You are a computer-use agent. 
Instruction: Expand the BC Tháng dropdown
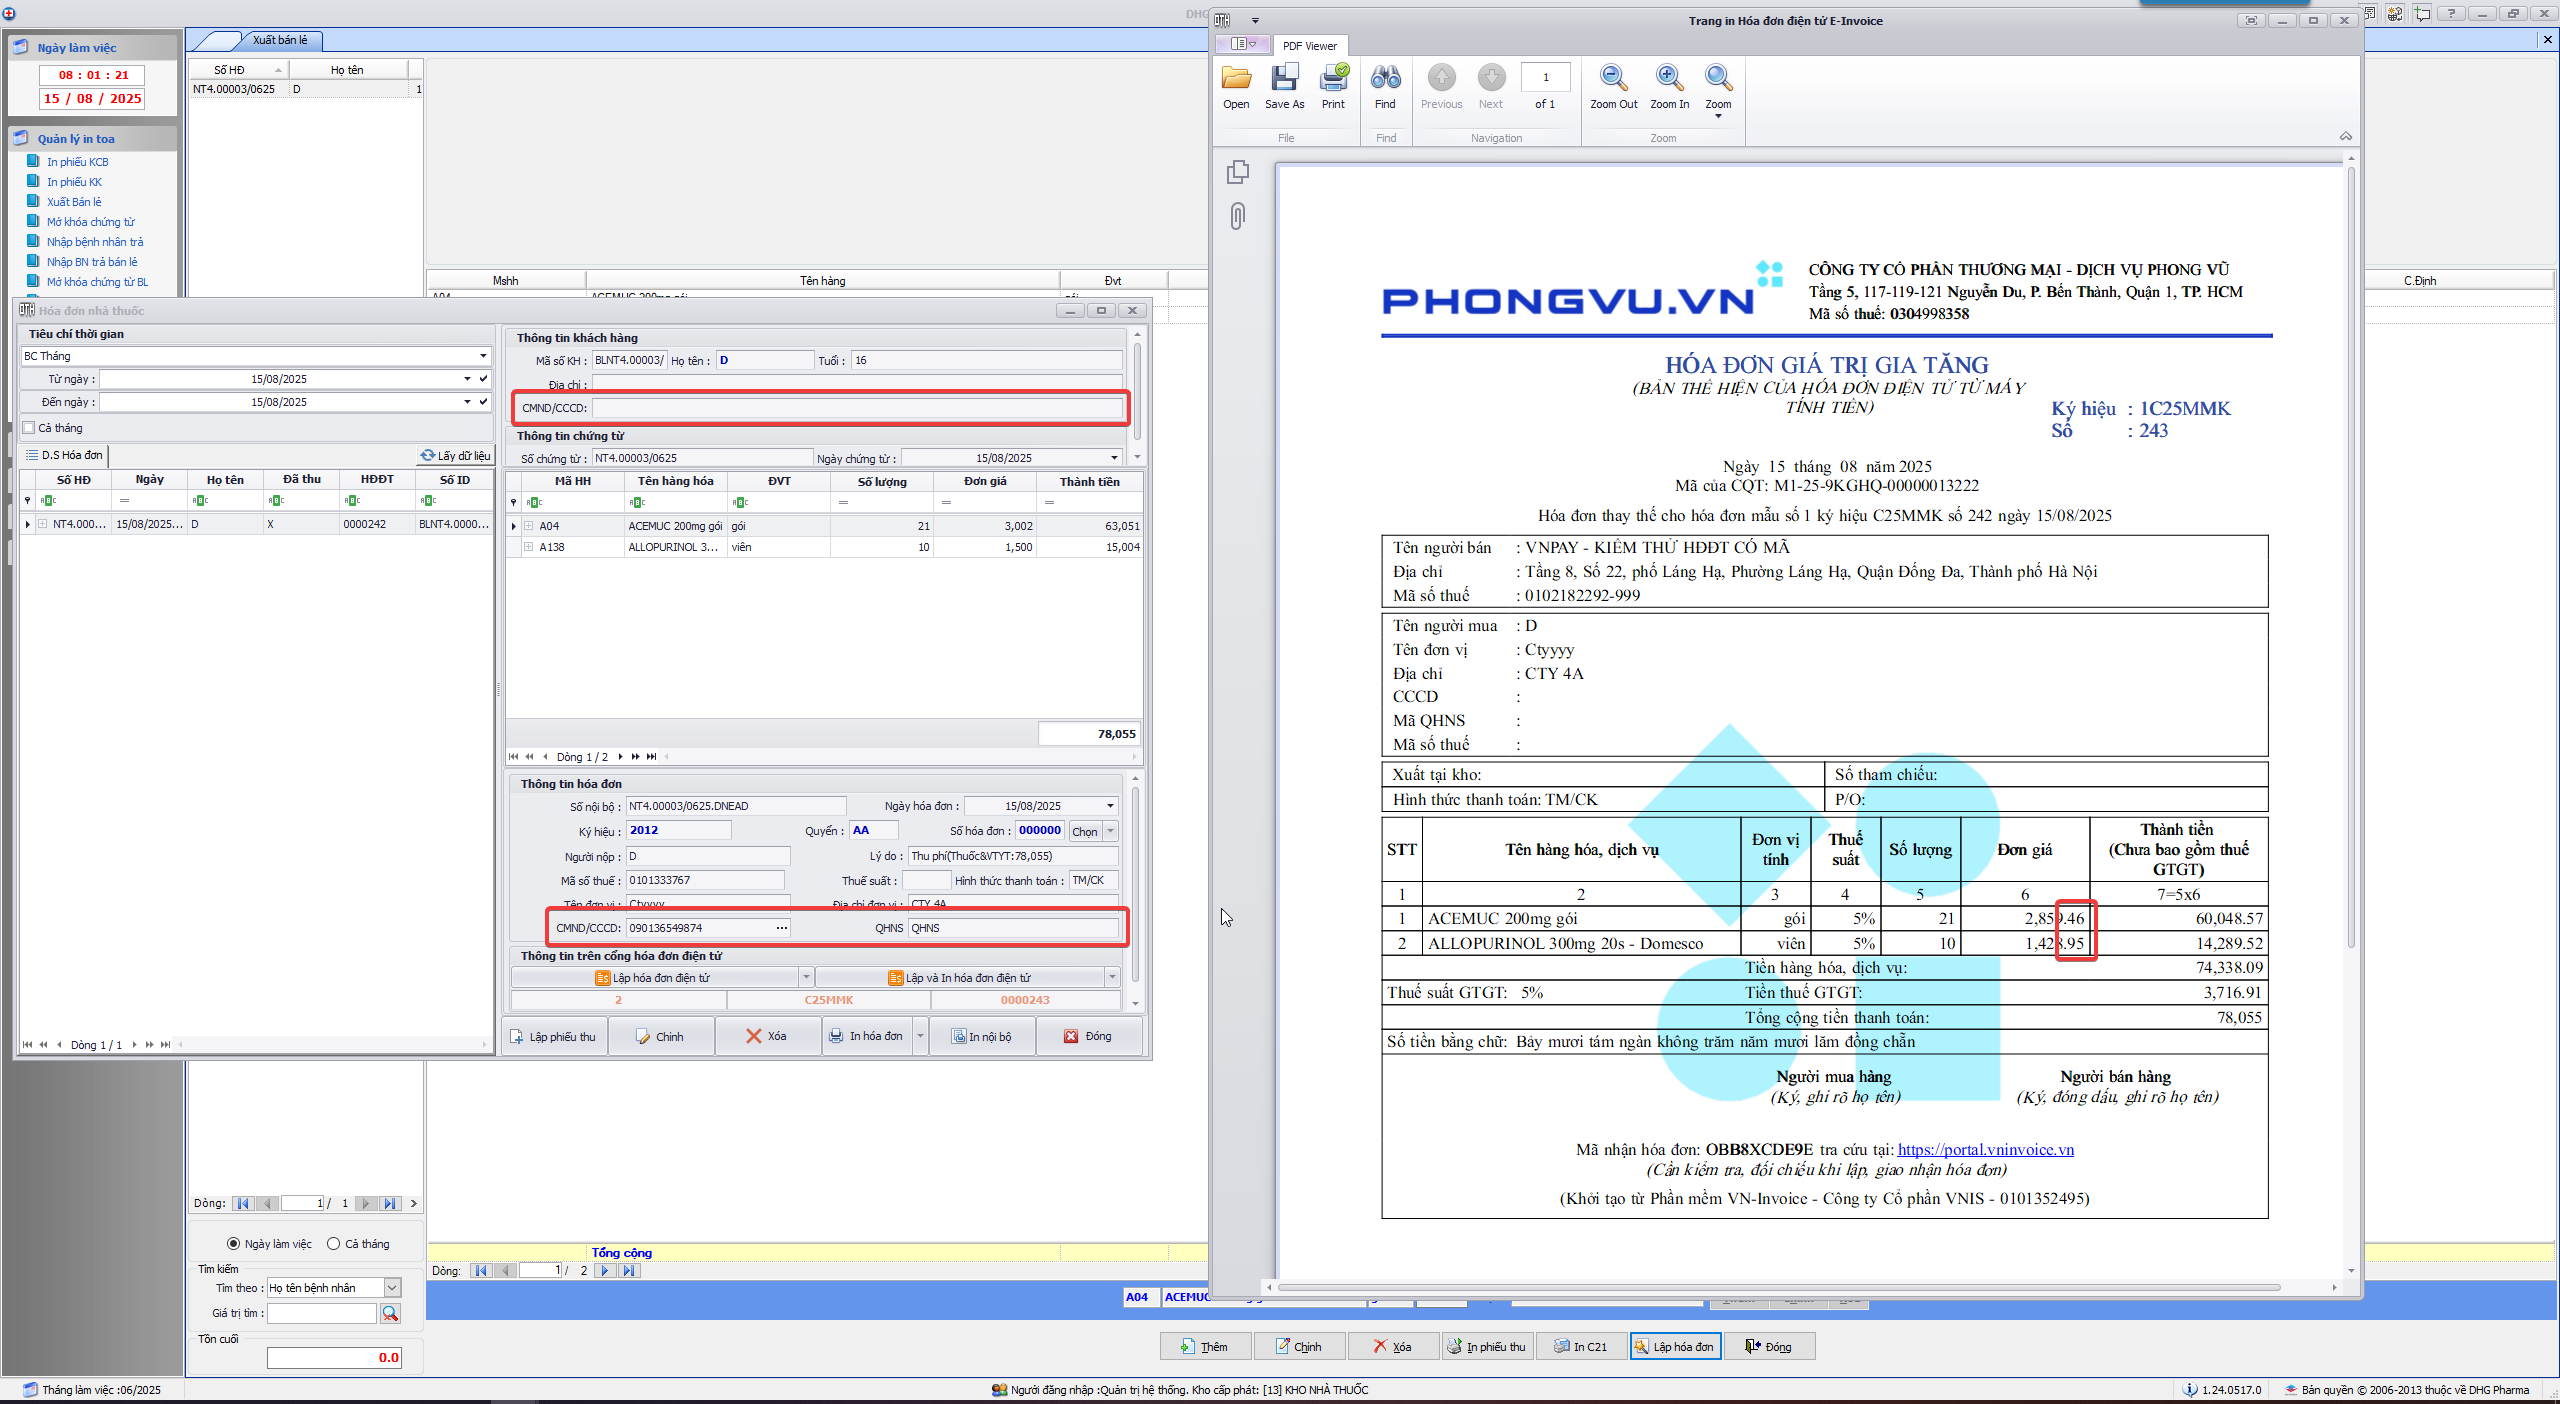[483, 356]
